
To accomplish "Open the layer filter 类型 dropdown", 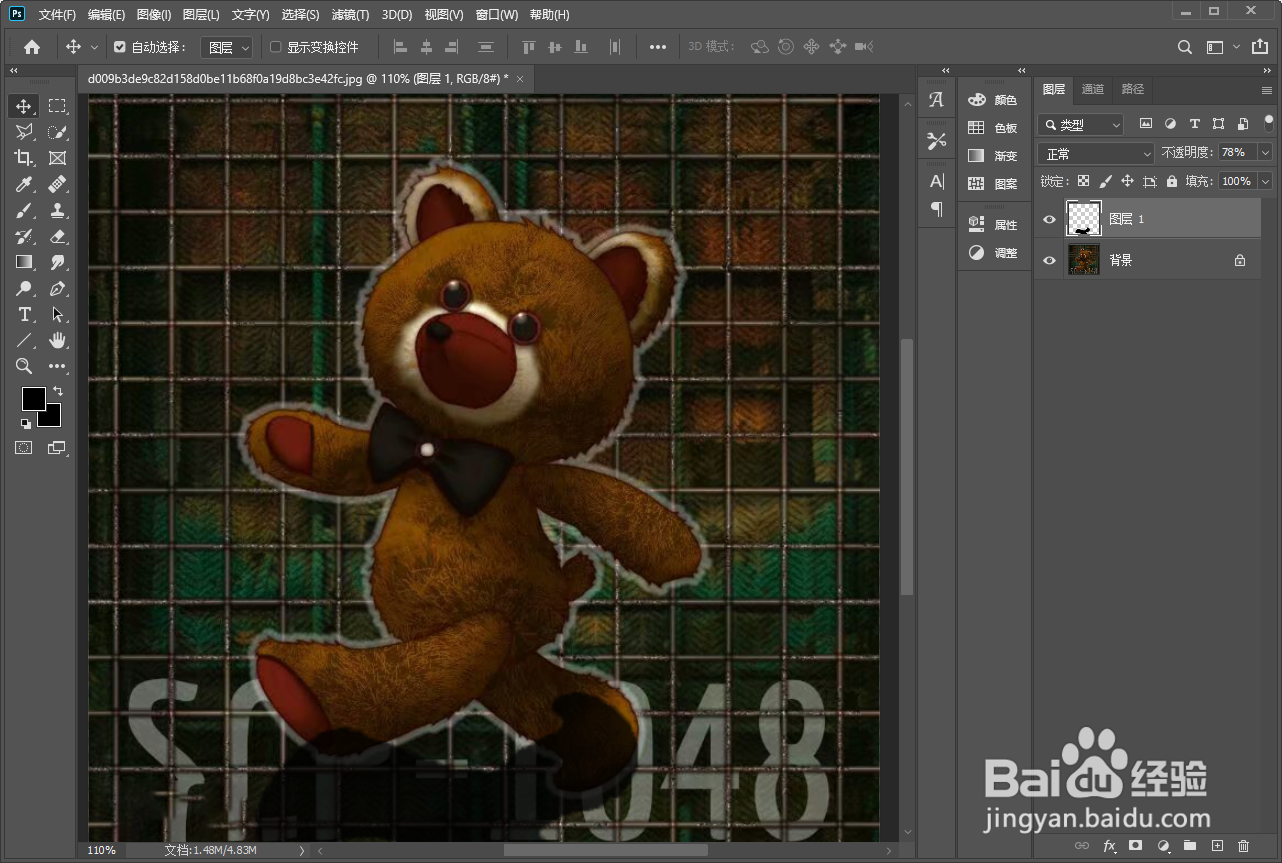I will (x=1081, y=124).
